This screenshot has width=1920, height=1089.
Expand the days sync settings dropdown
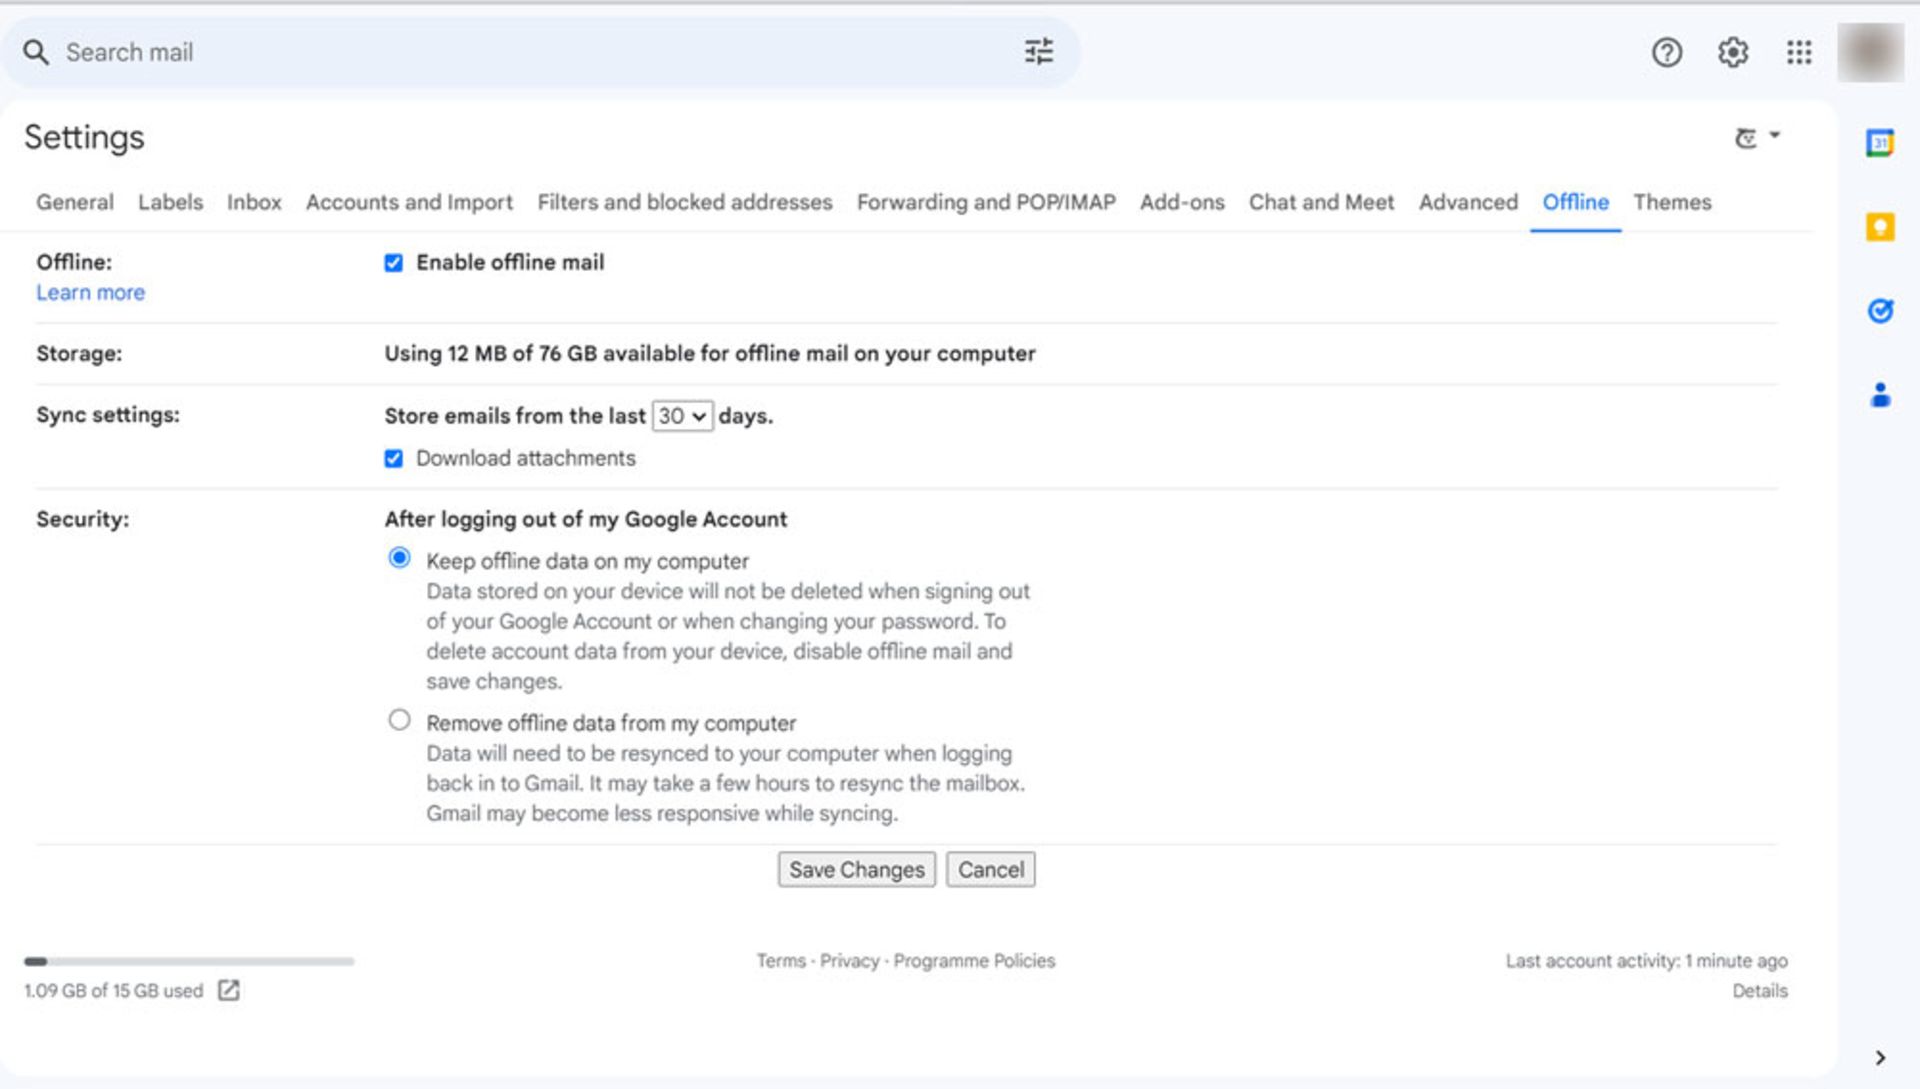[x=680, y=415]
